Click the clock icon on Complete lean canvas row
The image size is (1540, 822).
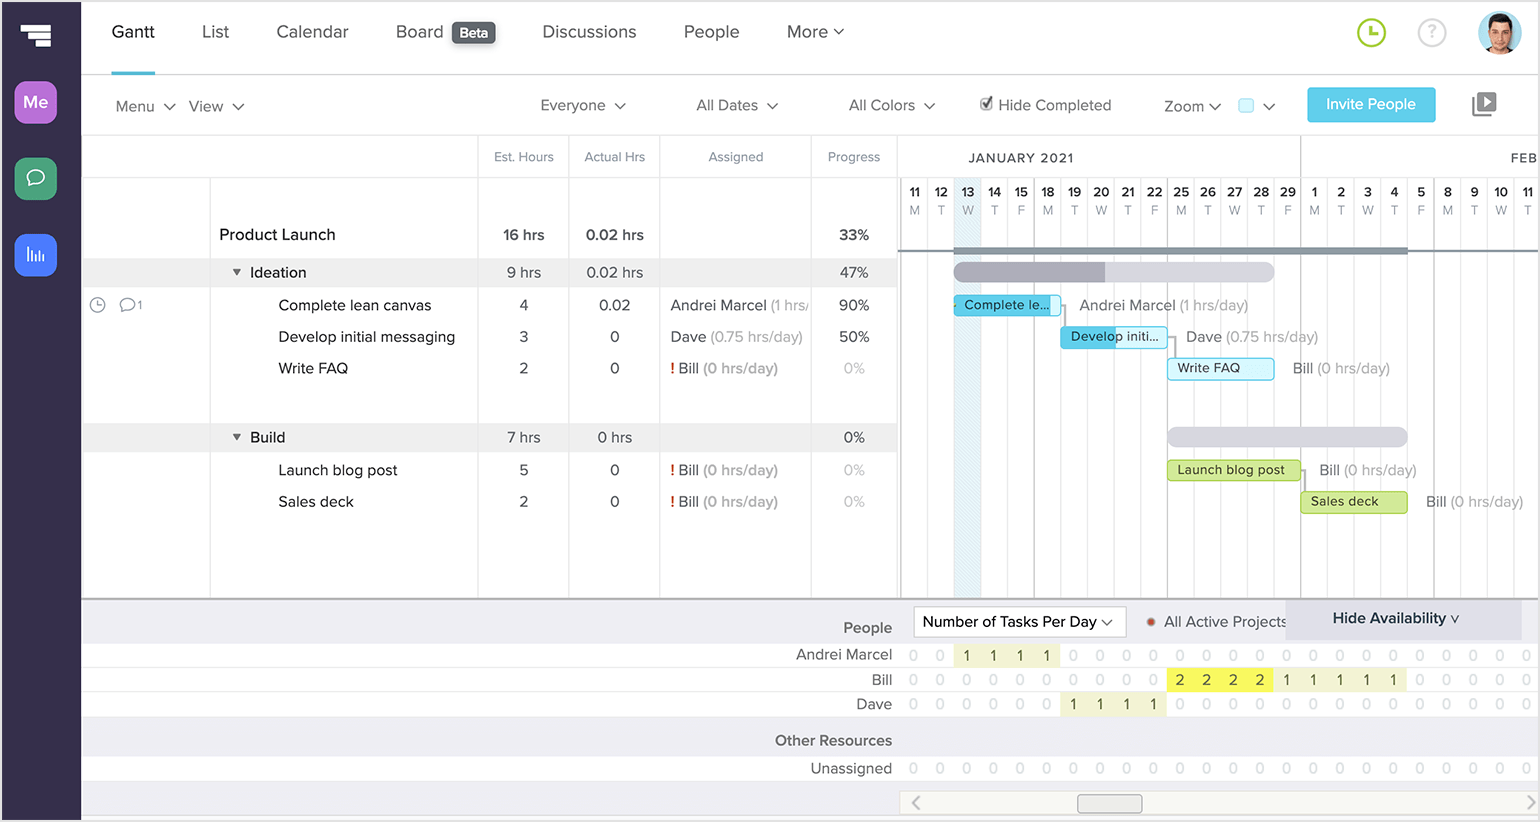tap(97, 305)
